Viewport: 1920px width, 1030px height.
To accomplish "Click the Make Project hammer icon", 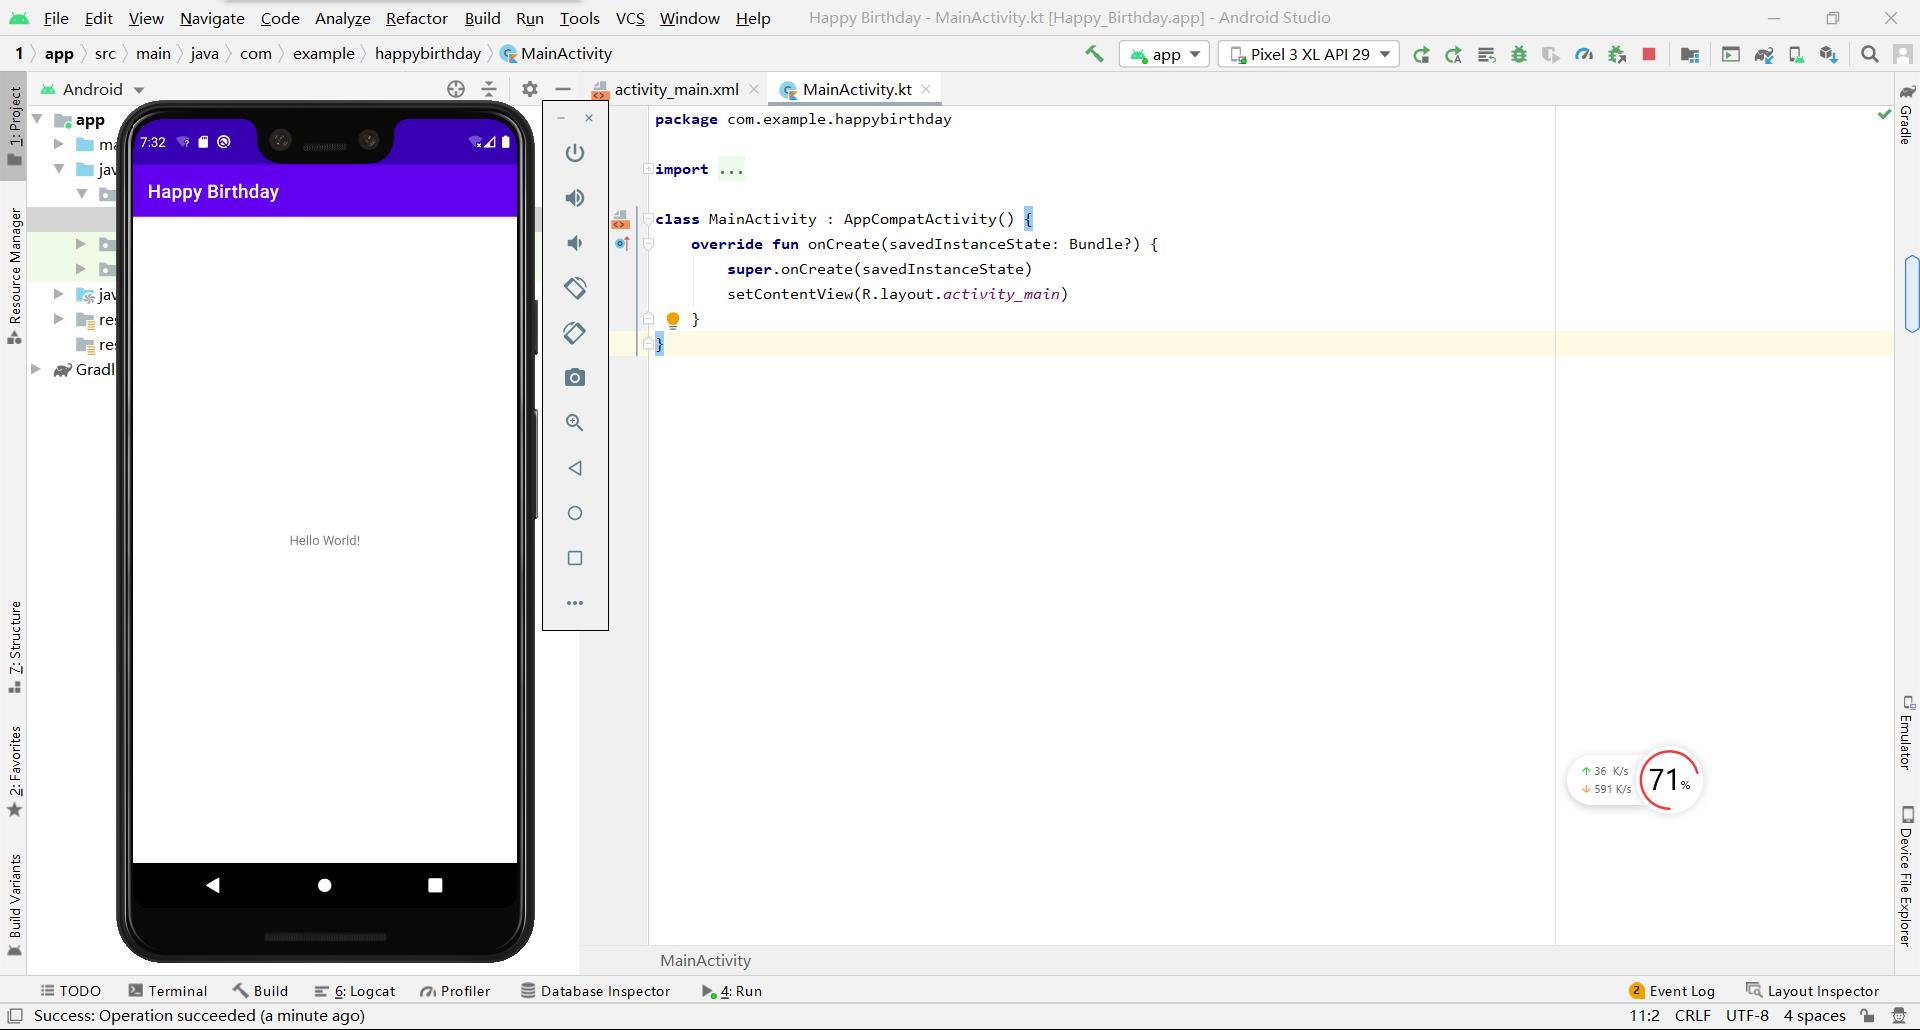I will 1094,54.
